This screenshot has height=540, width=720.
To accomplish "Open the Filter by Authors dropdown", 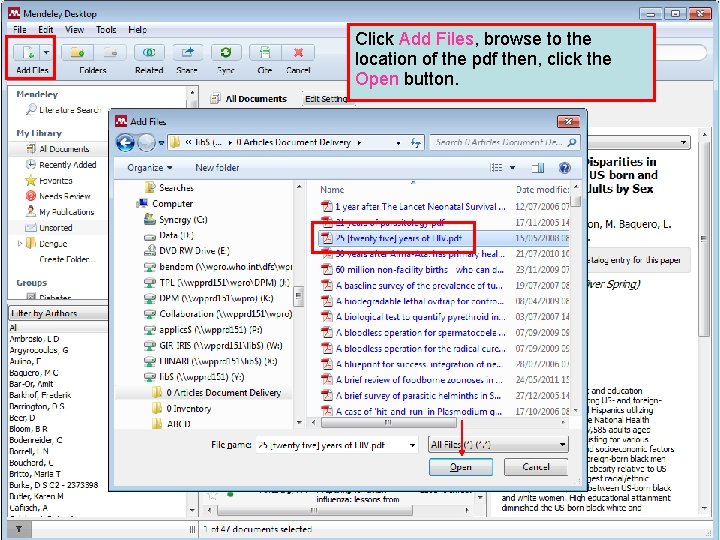I will (x=57, y=313).
